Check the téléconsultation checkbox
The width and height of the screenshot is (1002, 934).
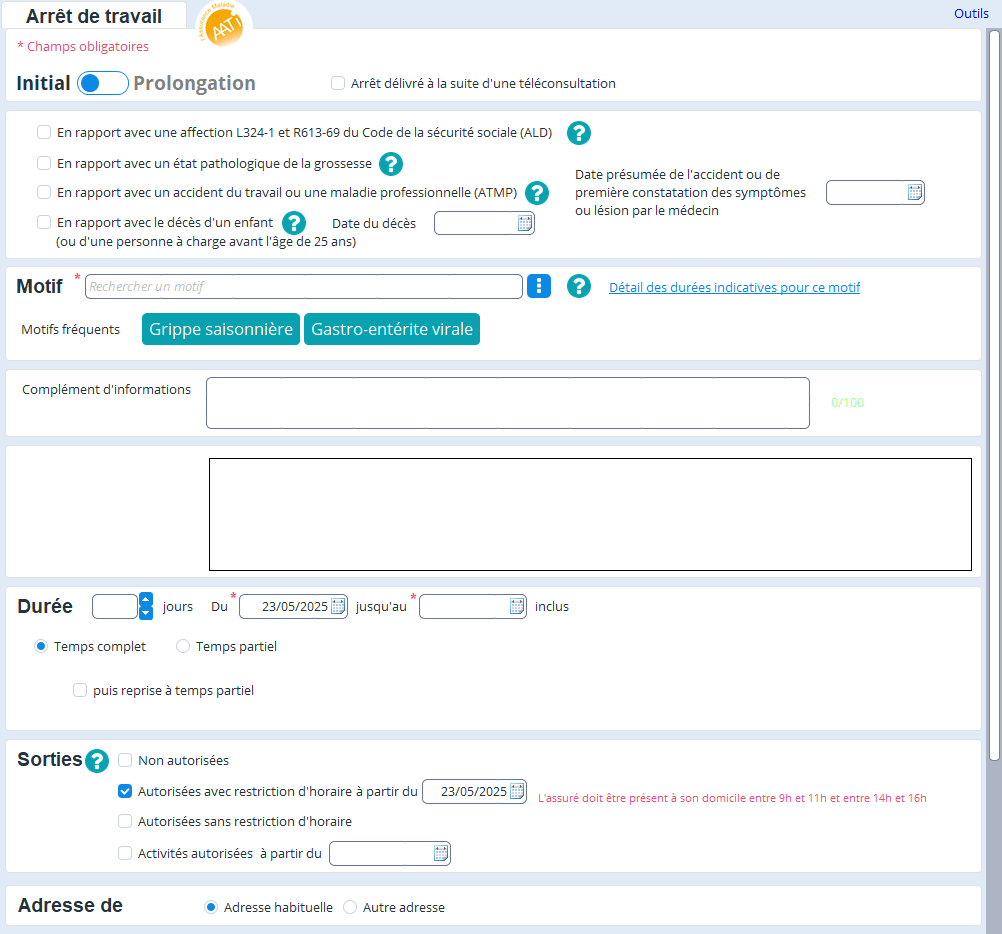(338, 84)
